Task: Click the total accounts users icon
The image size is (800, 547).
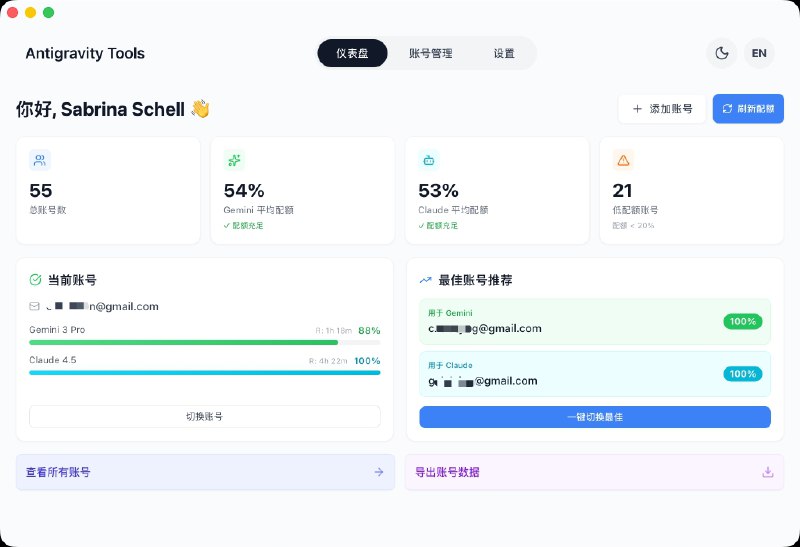Action: coord(40,160)
